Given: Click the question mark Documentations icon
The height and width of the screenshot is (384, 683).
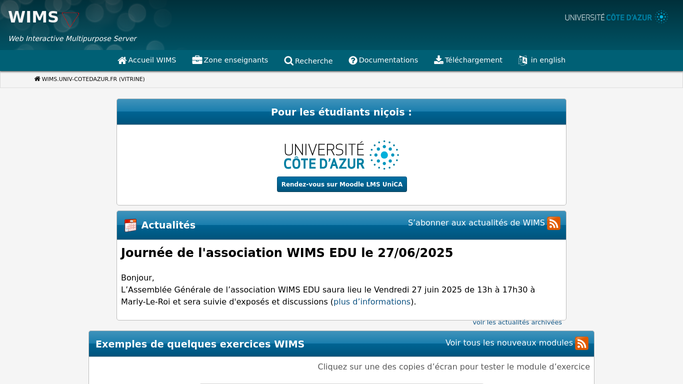Looking at the screenshot, I should (353, 61).
